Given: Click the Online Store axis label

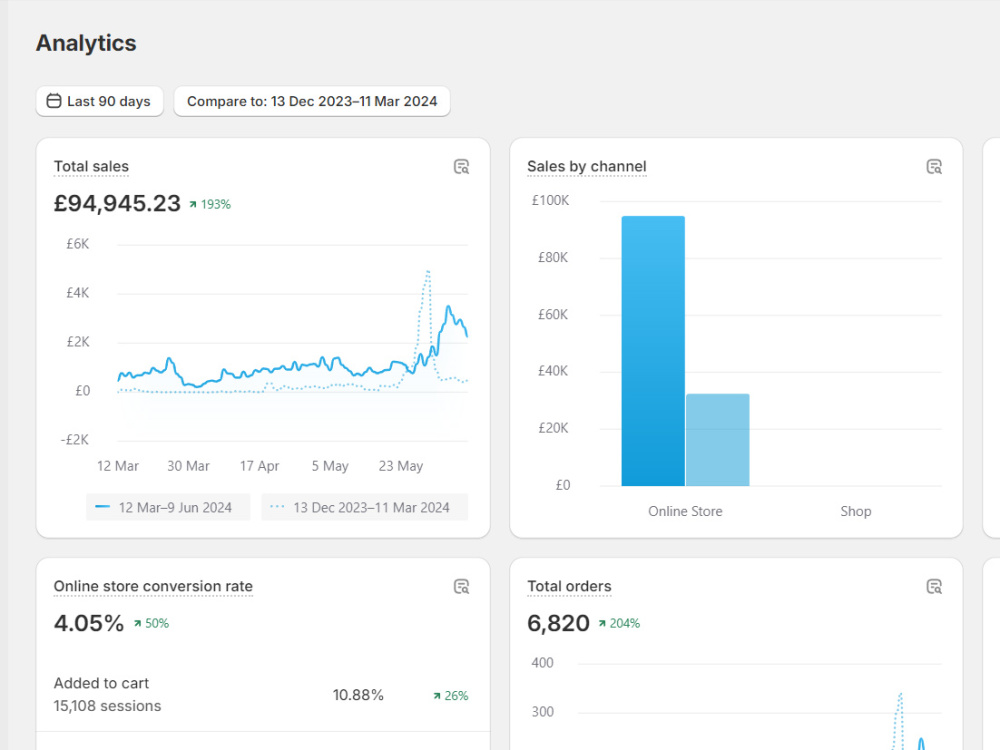Looking at the screenshot, I should pos(685,511).
